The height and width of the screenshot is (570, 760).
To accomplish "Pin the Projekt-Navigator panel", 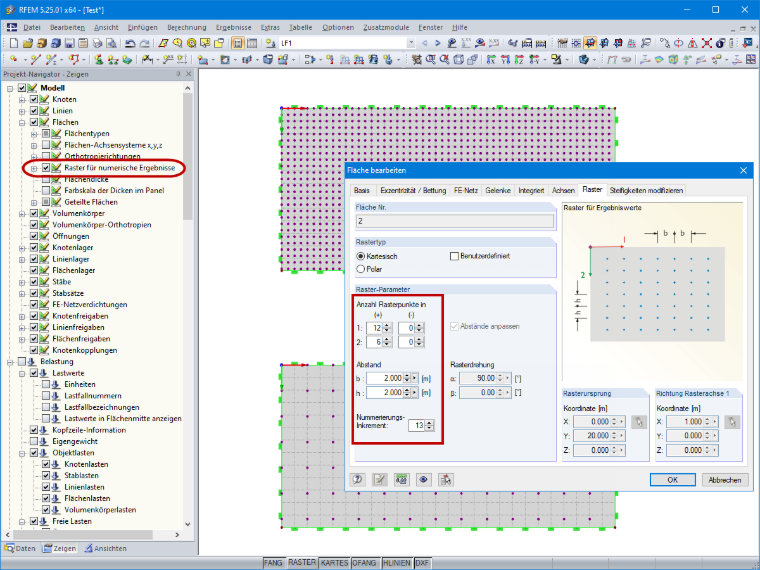I will point(178,74).
